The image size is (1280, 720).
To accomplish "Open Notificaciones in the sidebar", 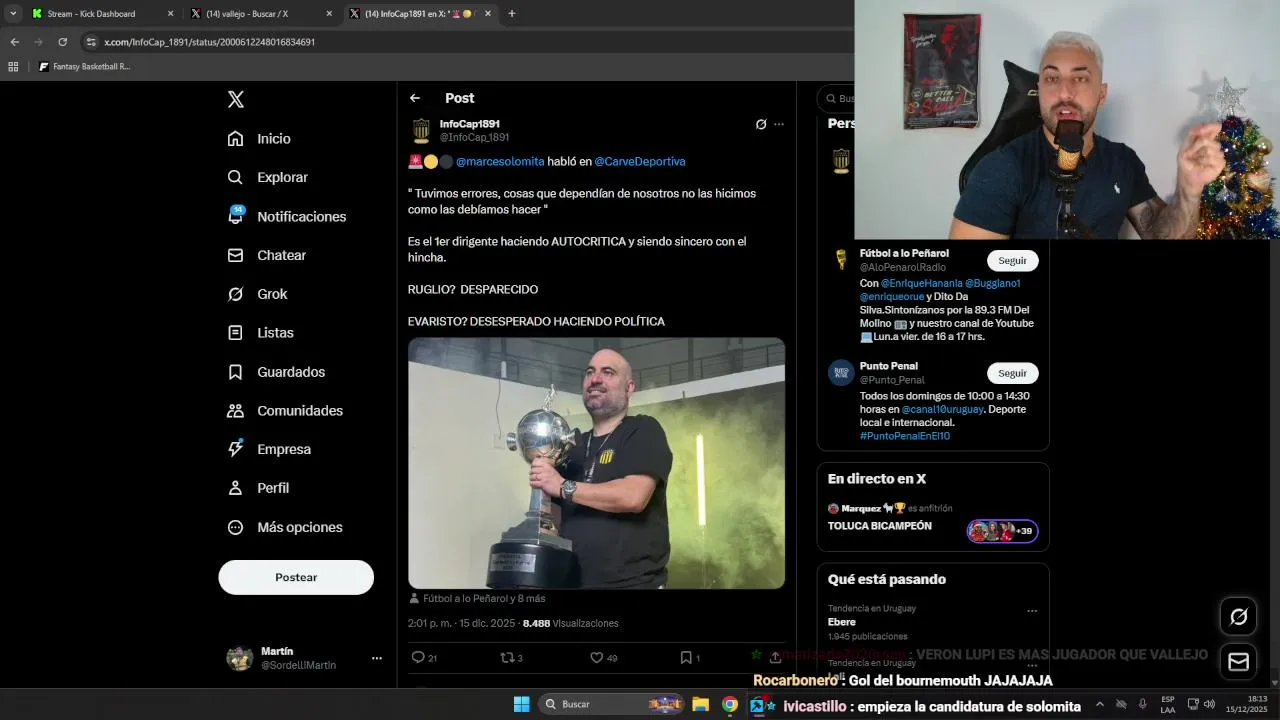I will 287,216.
